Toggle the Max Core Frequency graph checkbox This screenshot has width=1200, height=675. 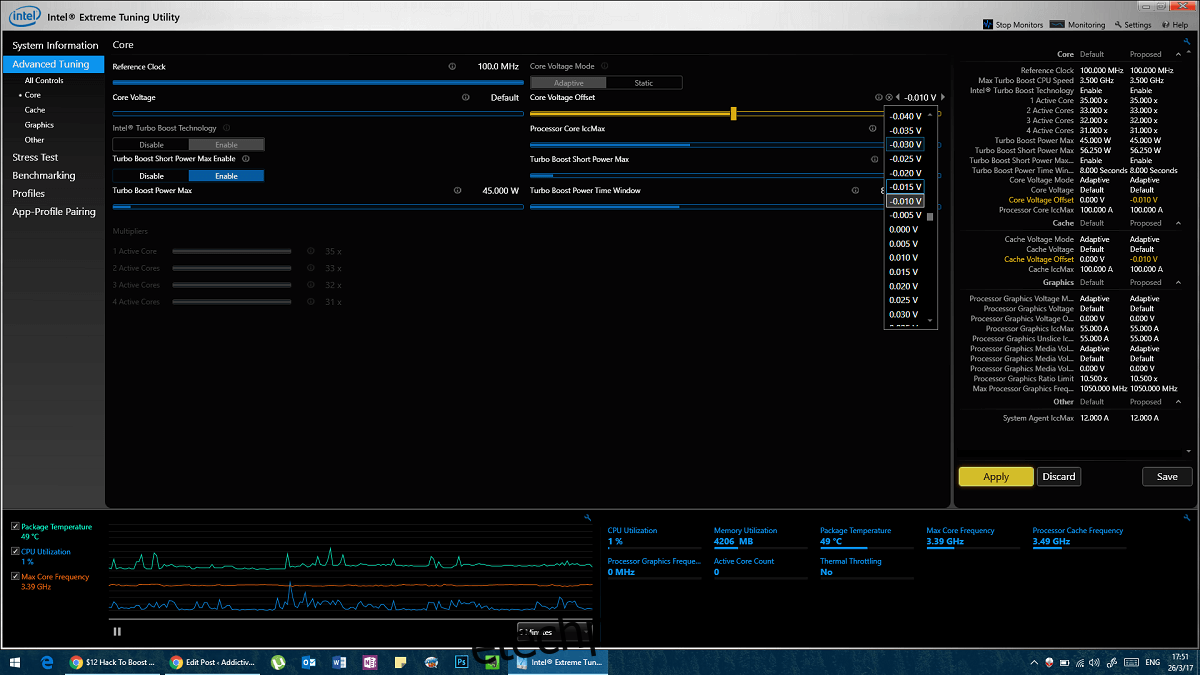pyautogui.click(x=15, y=576)
